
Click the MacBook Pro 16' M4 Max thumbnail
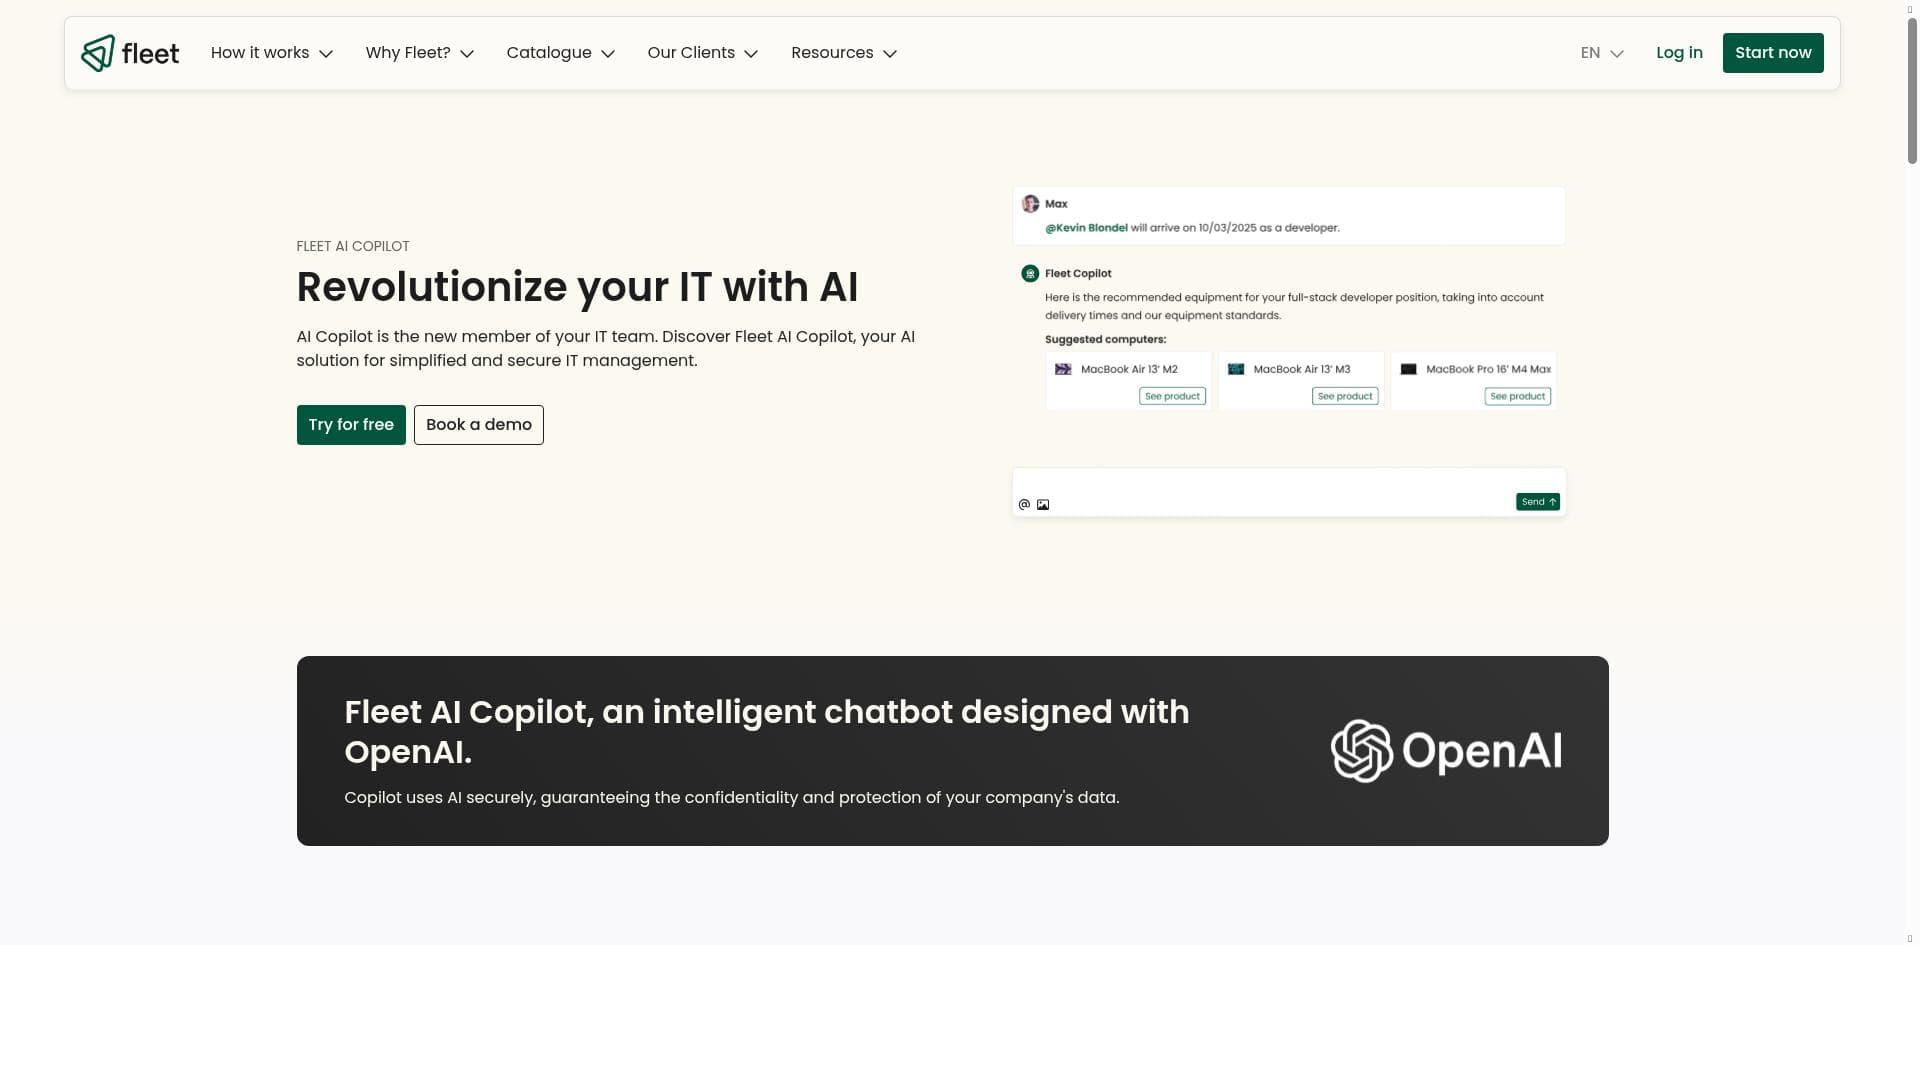coord(1408,370)
